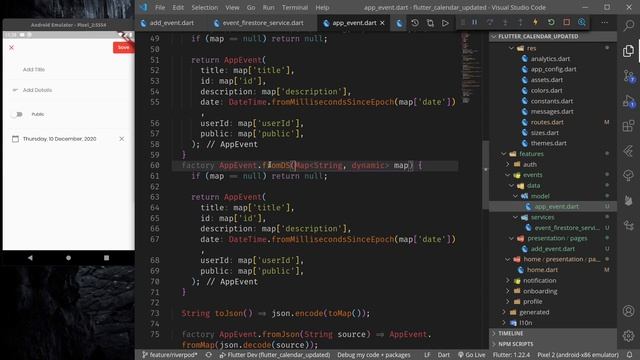Open home.dart in explorer
Viewport: 640px width, 360px height.
tap(542, 270)
